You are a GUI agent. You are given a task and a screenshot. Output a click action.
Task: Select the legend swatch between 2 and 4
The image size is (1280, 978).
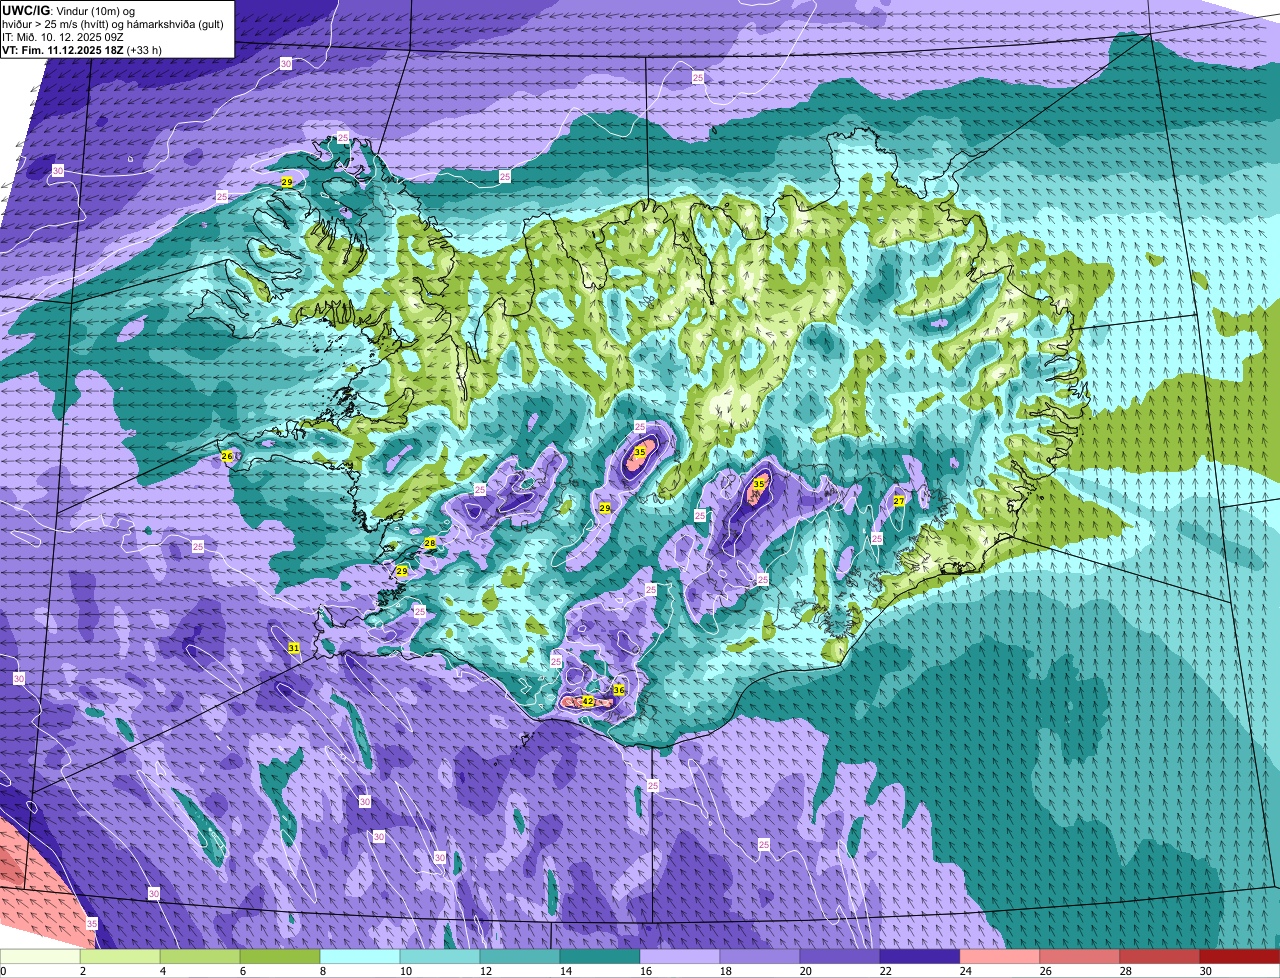(120, 957)
